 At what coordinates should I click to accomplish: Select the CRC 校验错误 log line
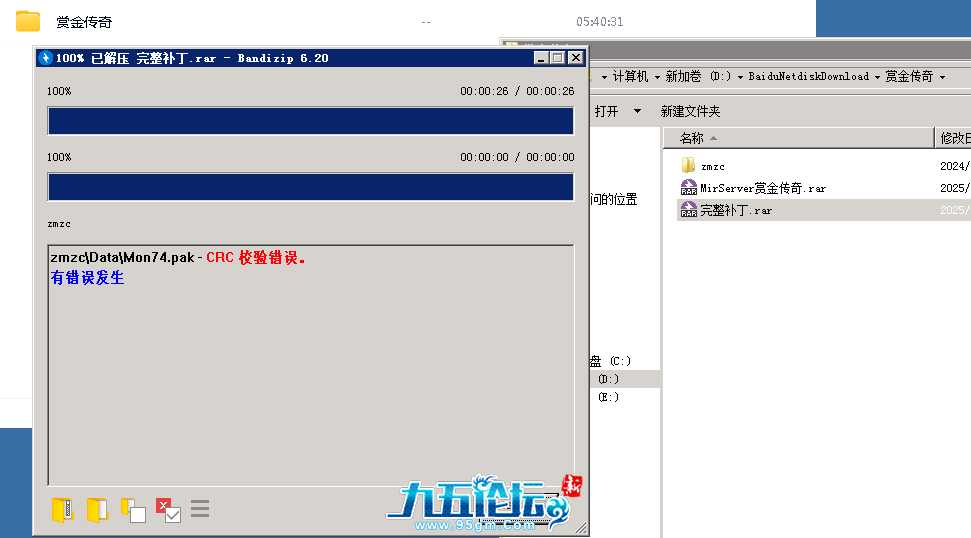(178, 258)
